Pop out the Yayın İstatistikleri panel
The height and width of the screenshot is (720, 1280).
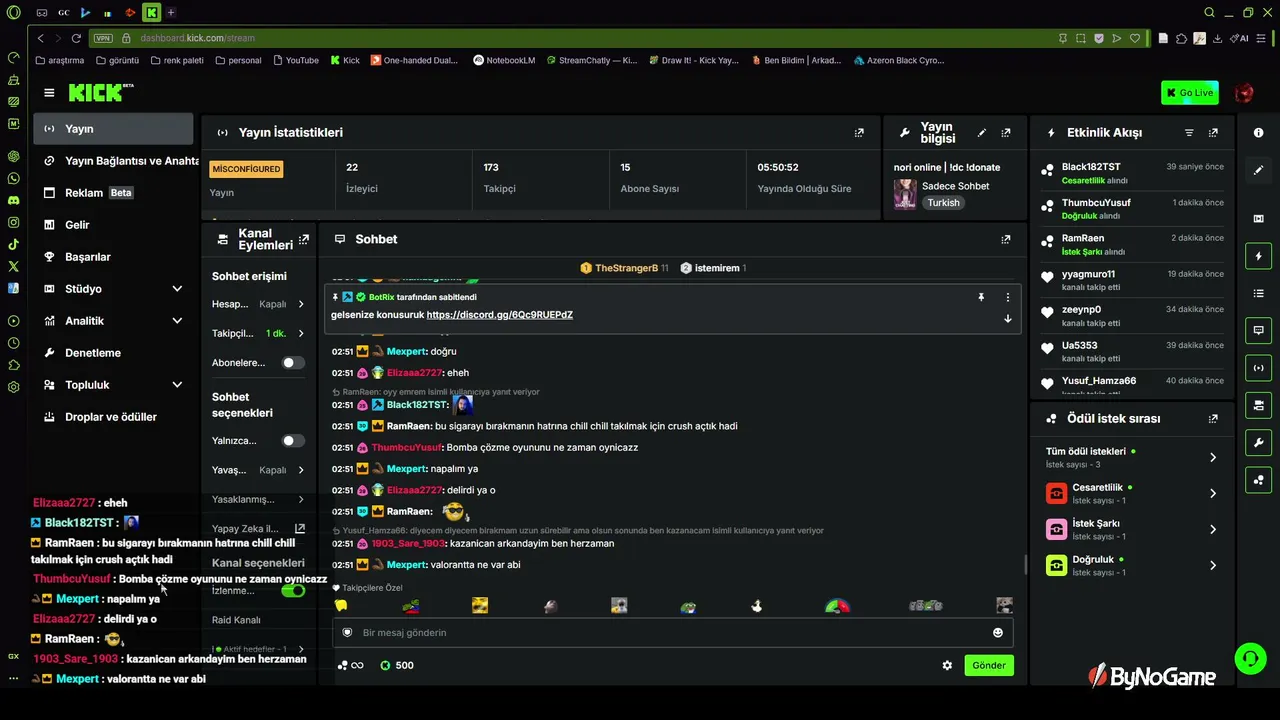pyautogui.click(x=859, y=133)
